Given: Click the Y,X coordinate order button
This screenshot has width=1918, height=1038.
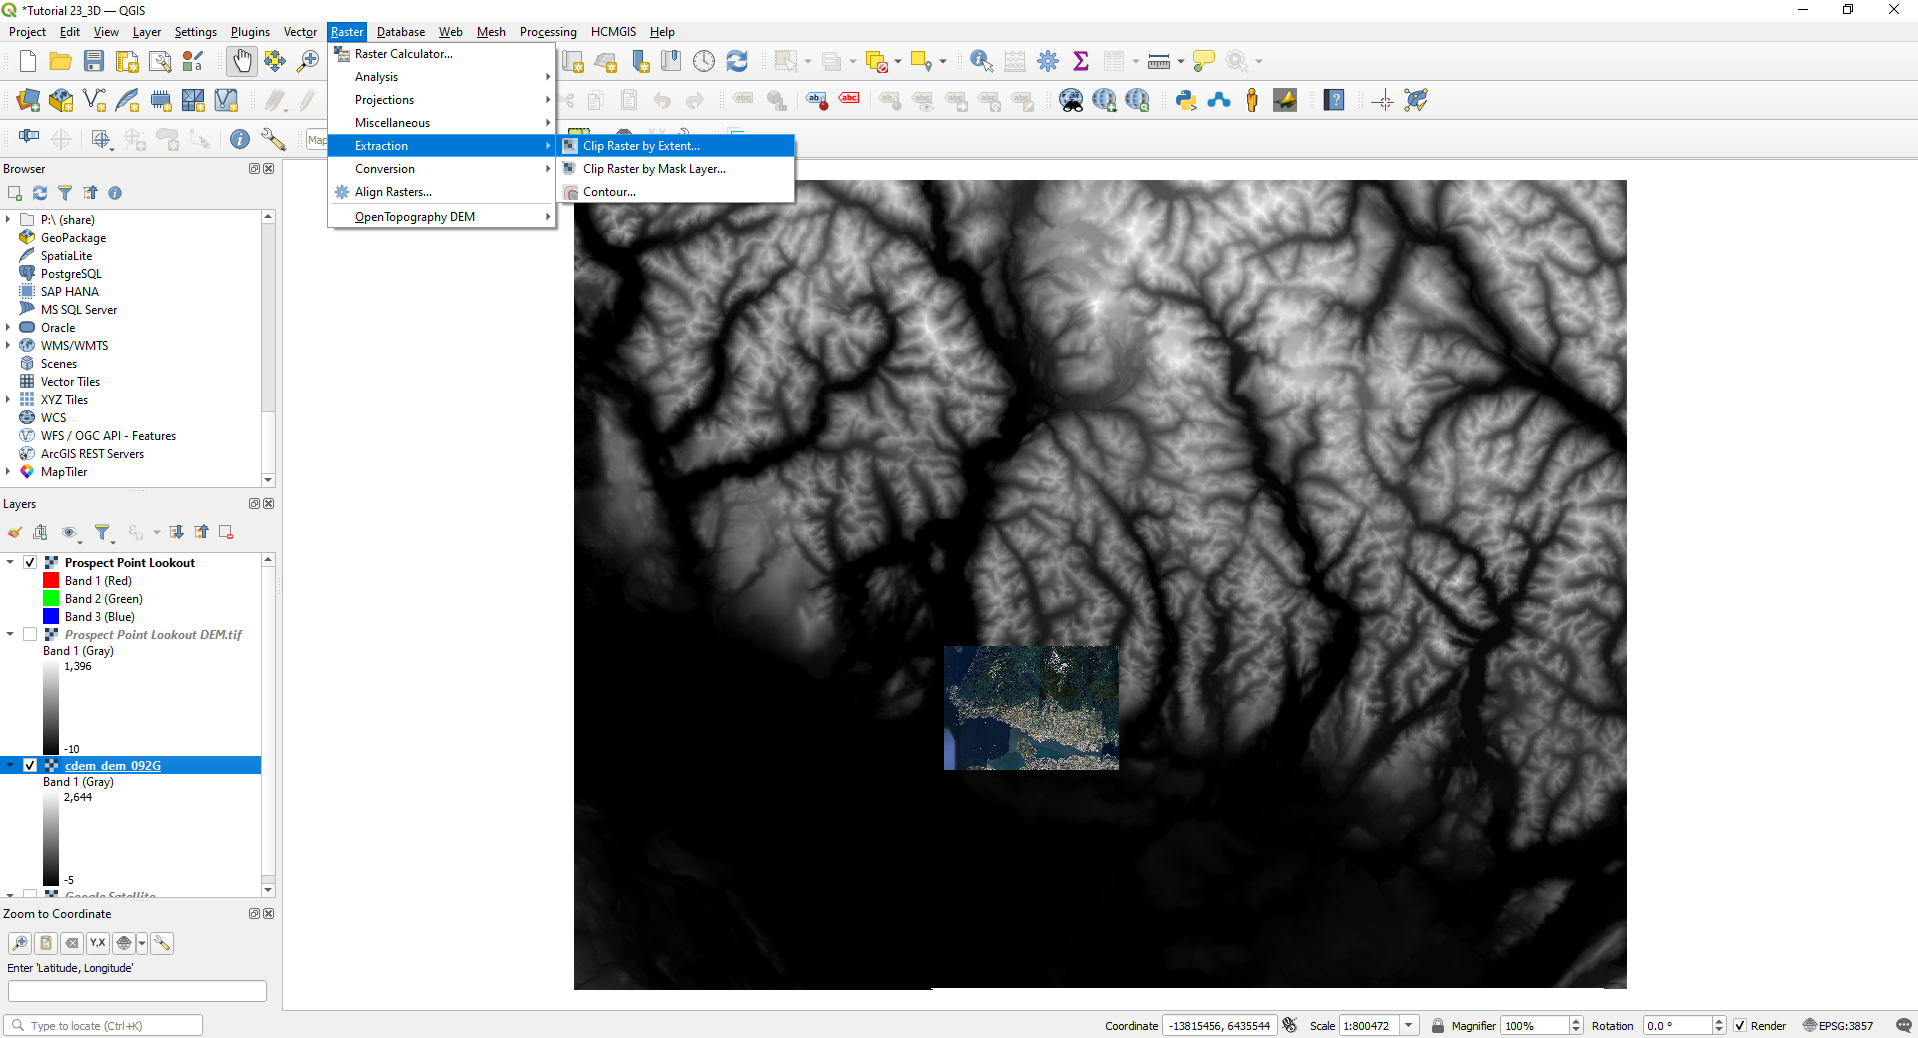Looking at the screenshot, I should click(x=97, y=943).
